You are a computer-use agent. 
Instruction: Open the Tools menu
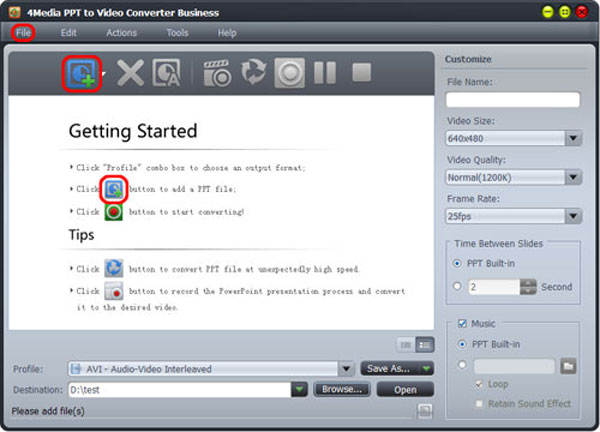pyautogui.click(x=177, y=33)
